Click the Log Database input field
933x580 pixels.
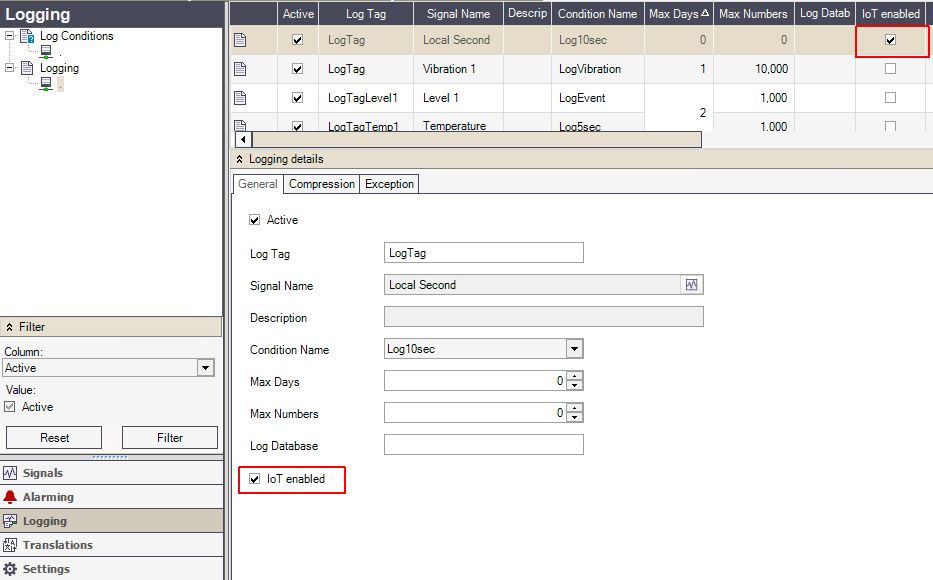(484, 445)
